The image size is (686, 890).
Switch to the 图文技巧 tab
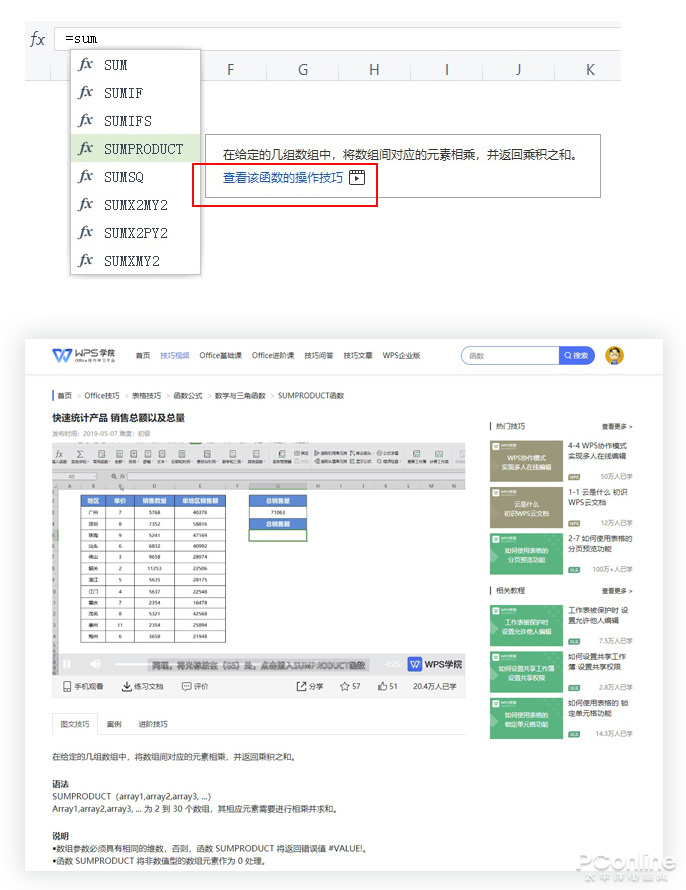(x=75, y=724)
